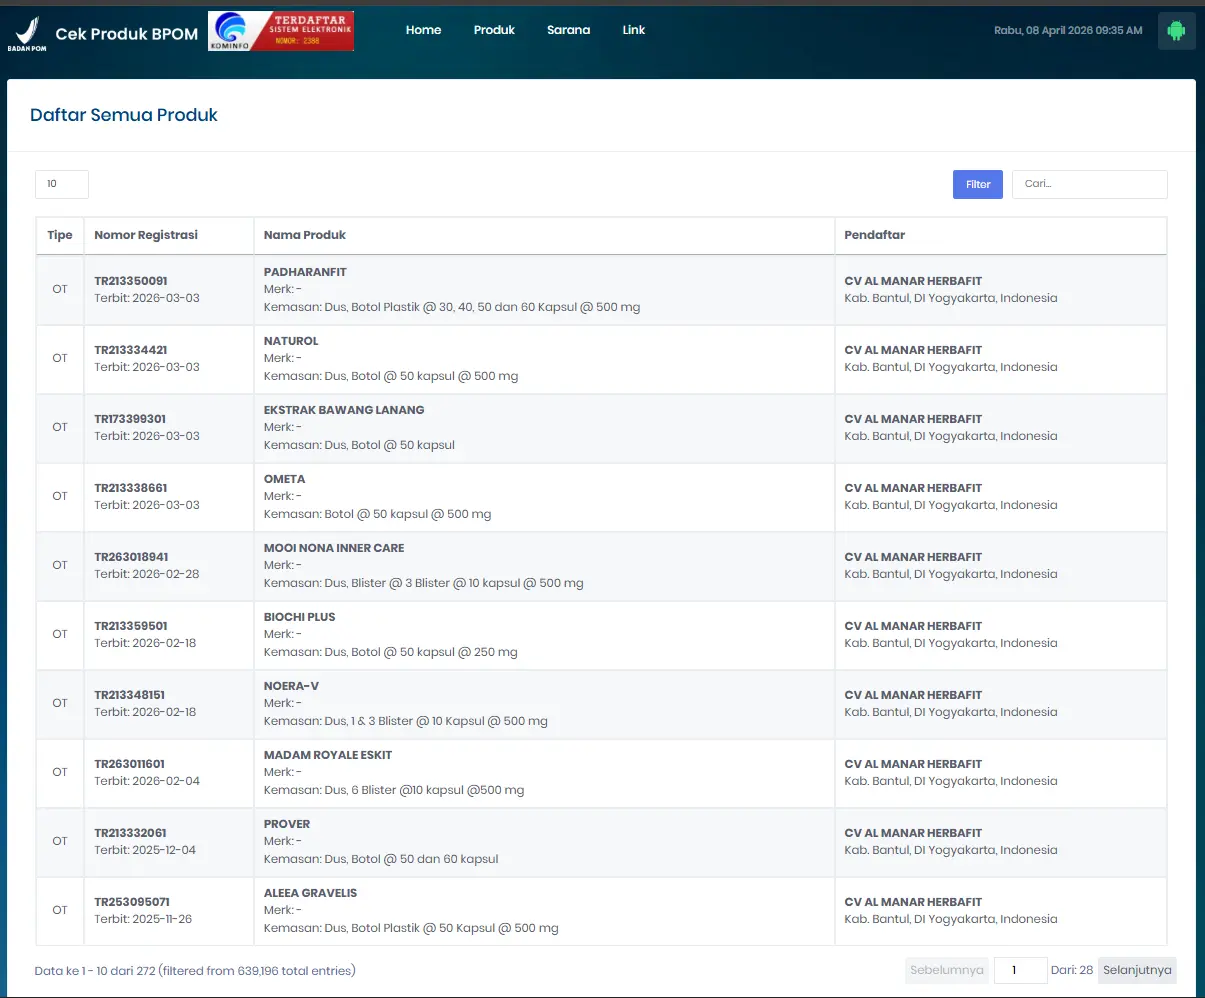Image resolution: width=1205 pixels, height=998 pixels.
Task: Click the page number input box
Action: (1020, 970)
